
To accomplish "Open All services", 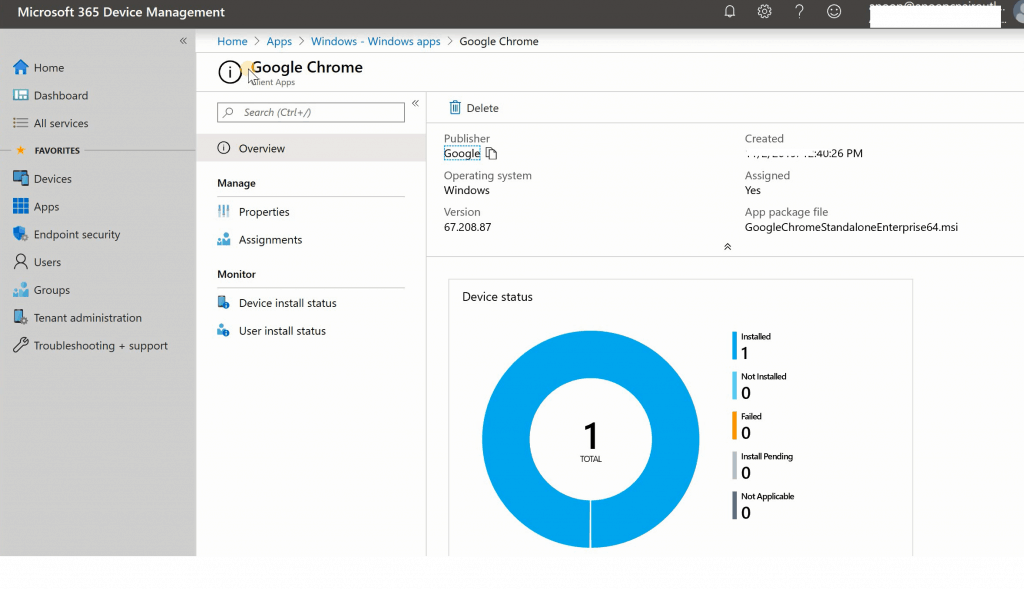I will tap(61, 123).
